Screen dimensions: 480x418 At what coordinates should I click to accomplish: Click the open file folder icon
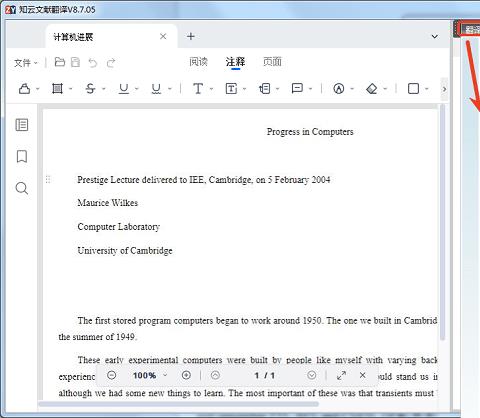(60, 62)
